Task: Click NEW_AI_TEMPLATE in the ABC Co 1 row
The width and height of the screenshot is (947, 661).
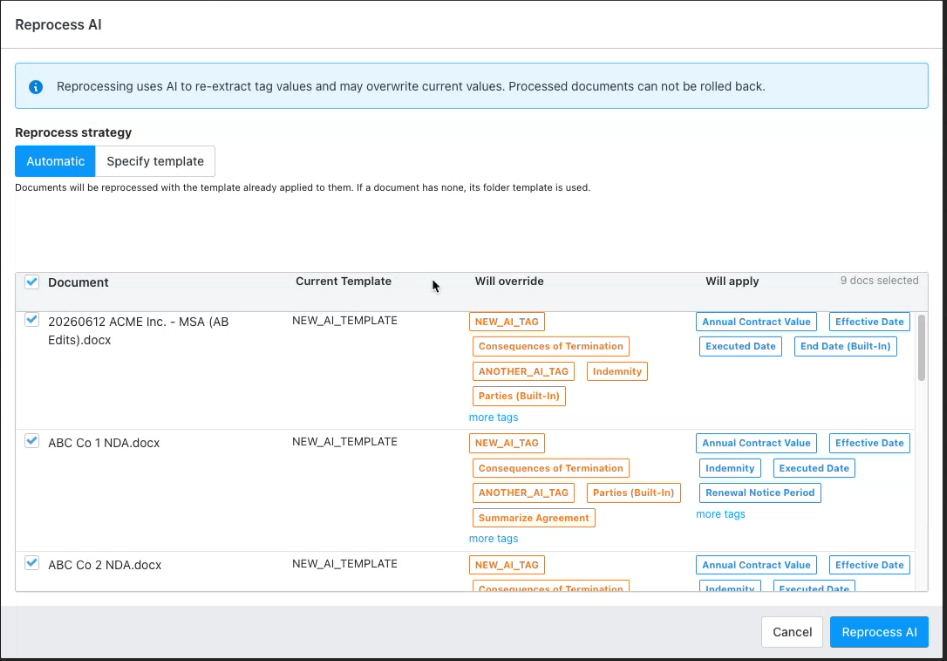Action: (x=345, y=442)
